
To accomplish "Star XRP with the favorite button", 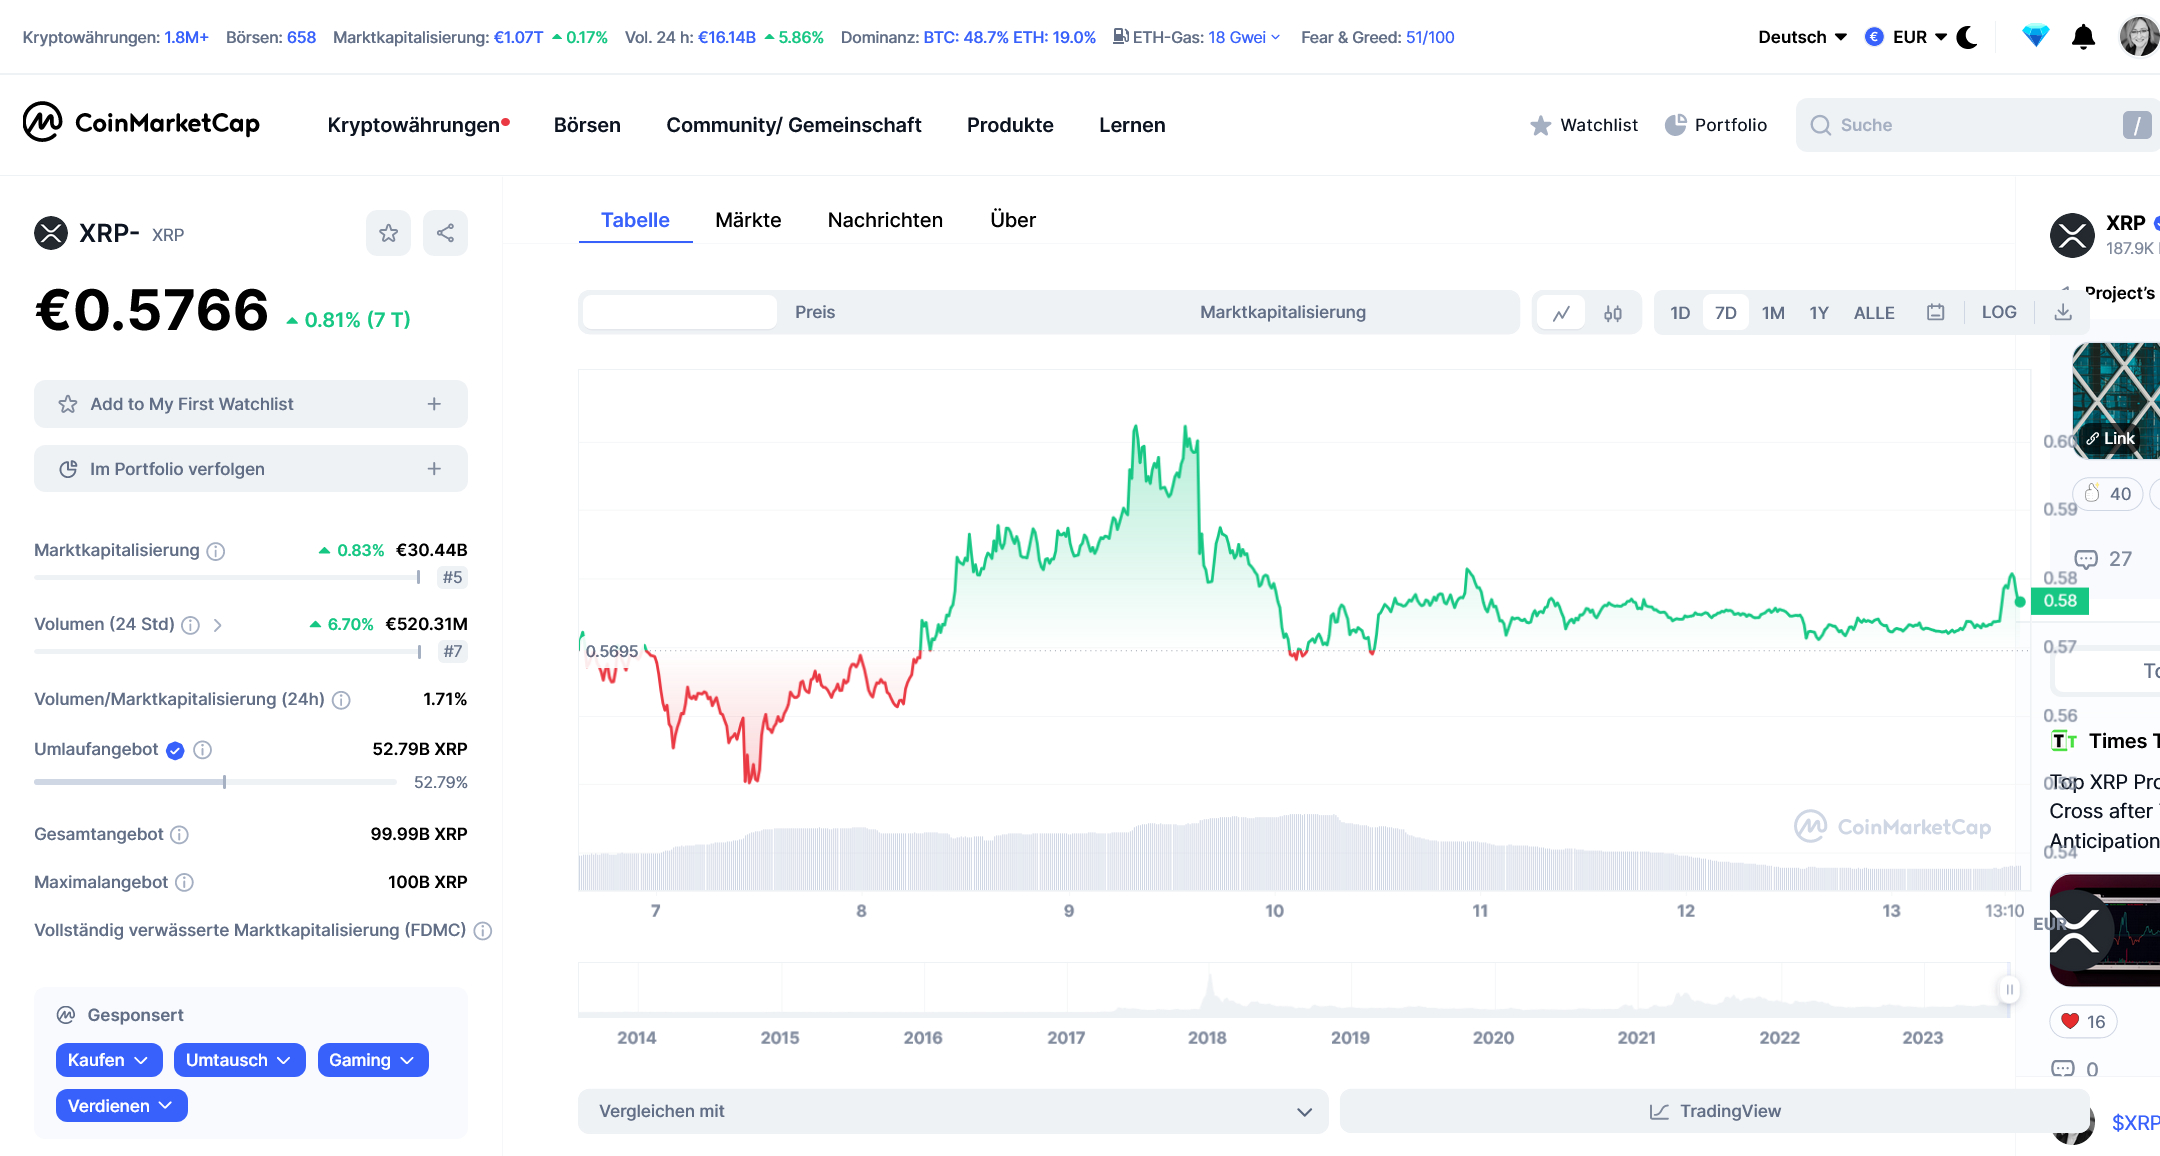I will pos(388,233).
